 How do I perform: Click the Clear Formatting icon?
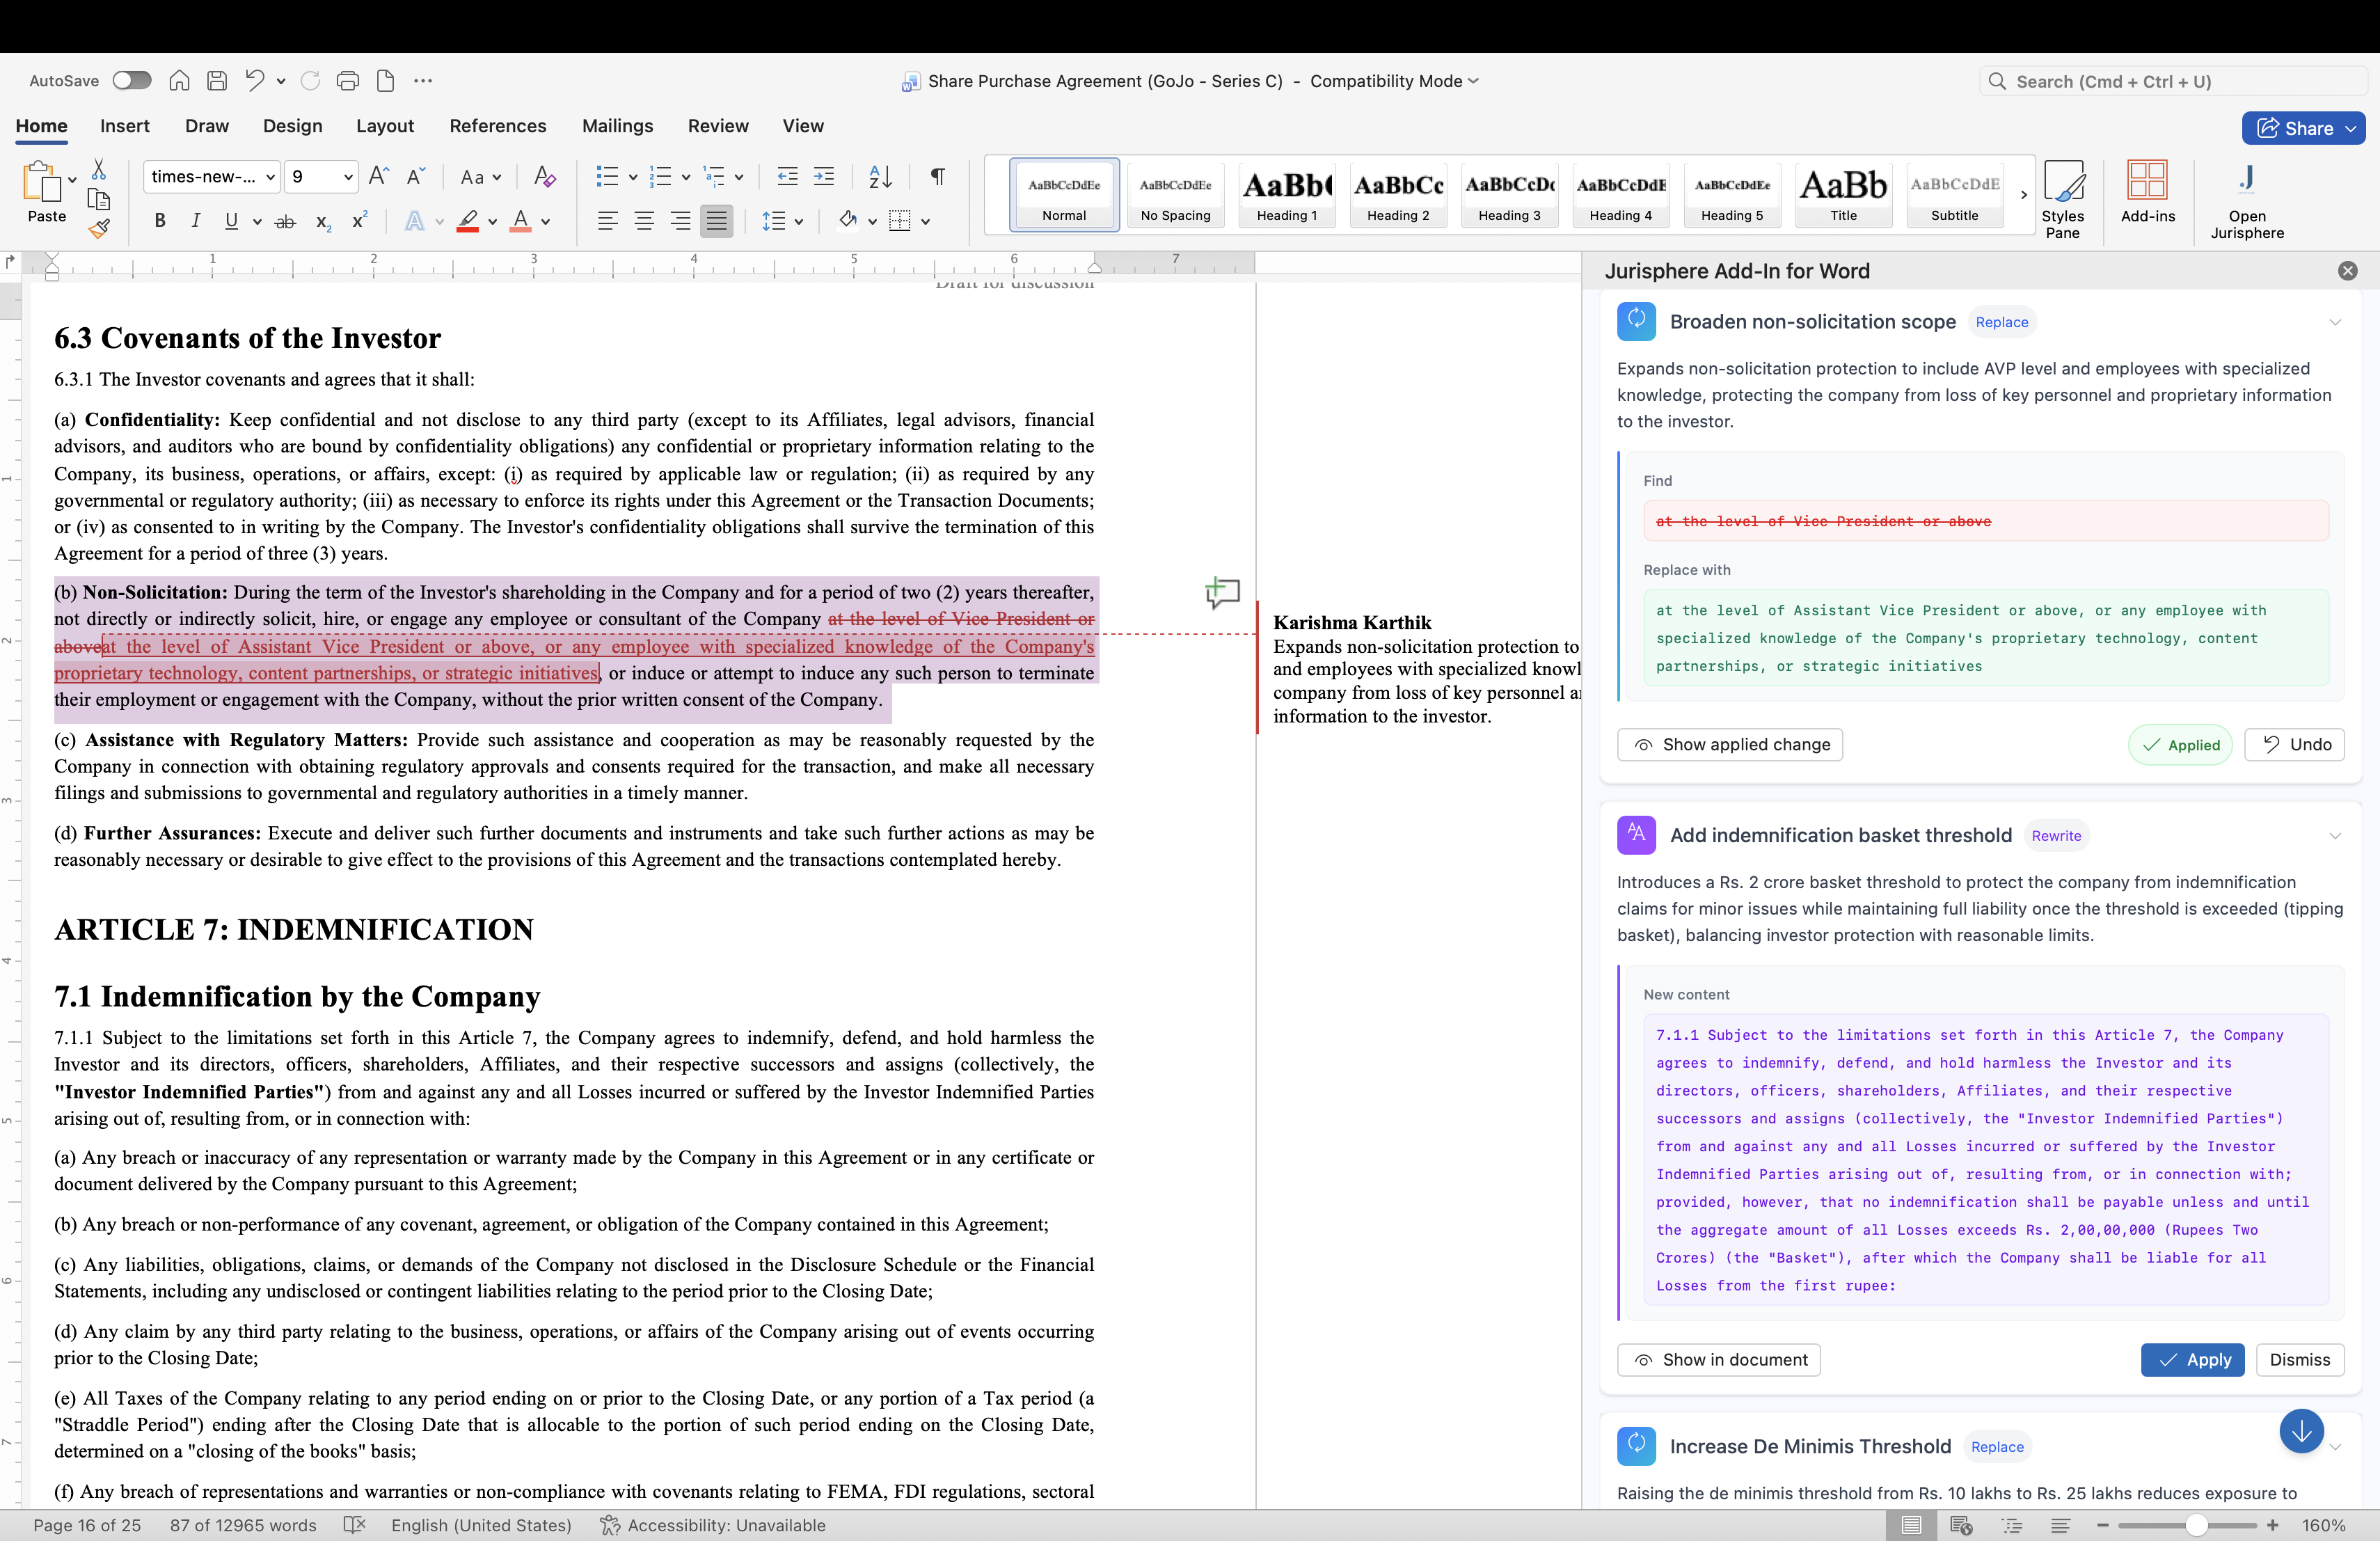pyautogui.click(x=544, y=177)
